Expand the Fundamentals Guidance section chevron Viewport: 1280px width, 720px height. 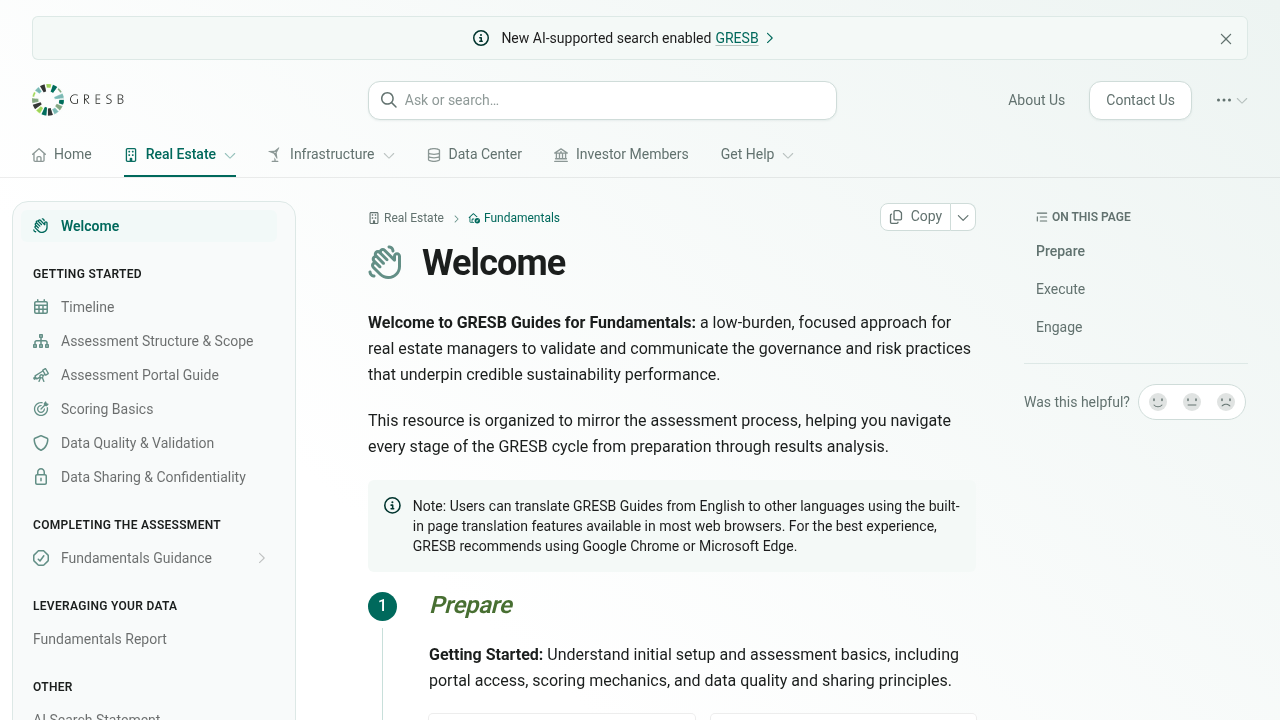coord(262,558)
